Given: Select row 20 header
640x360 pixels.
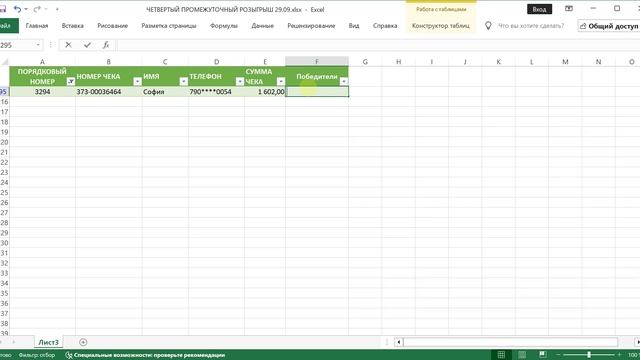Looking at the screenshot, I should click(x=4, y=142).
